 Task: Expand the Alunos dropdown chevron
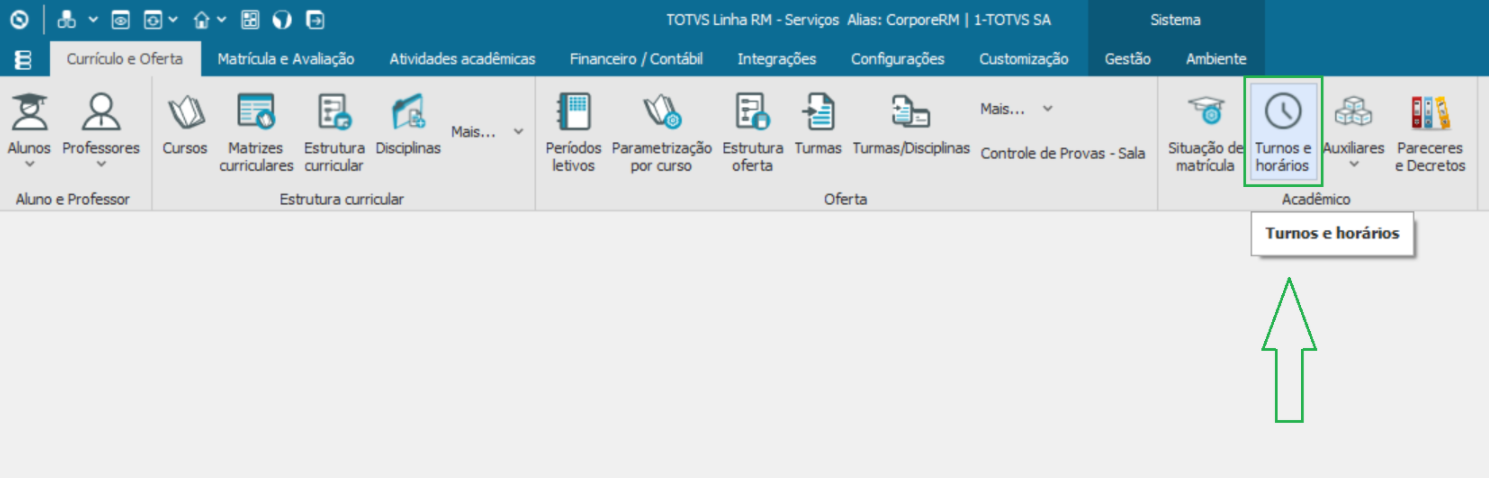pos(29,165)
